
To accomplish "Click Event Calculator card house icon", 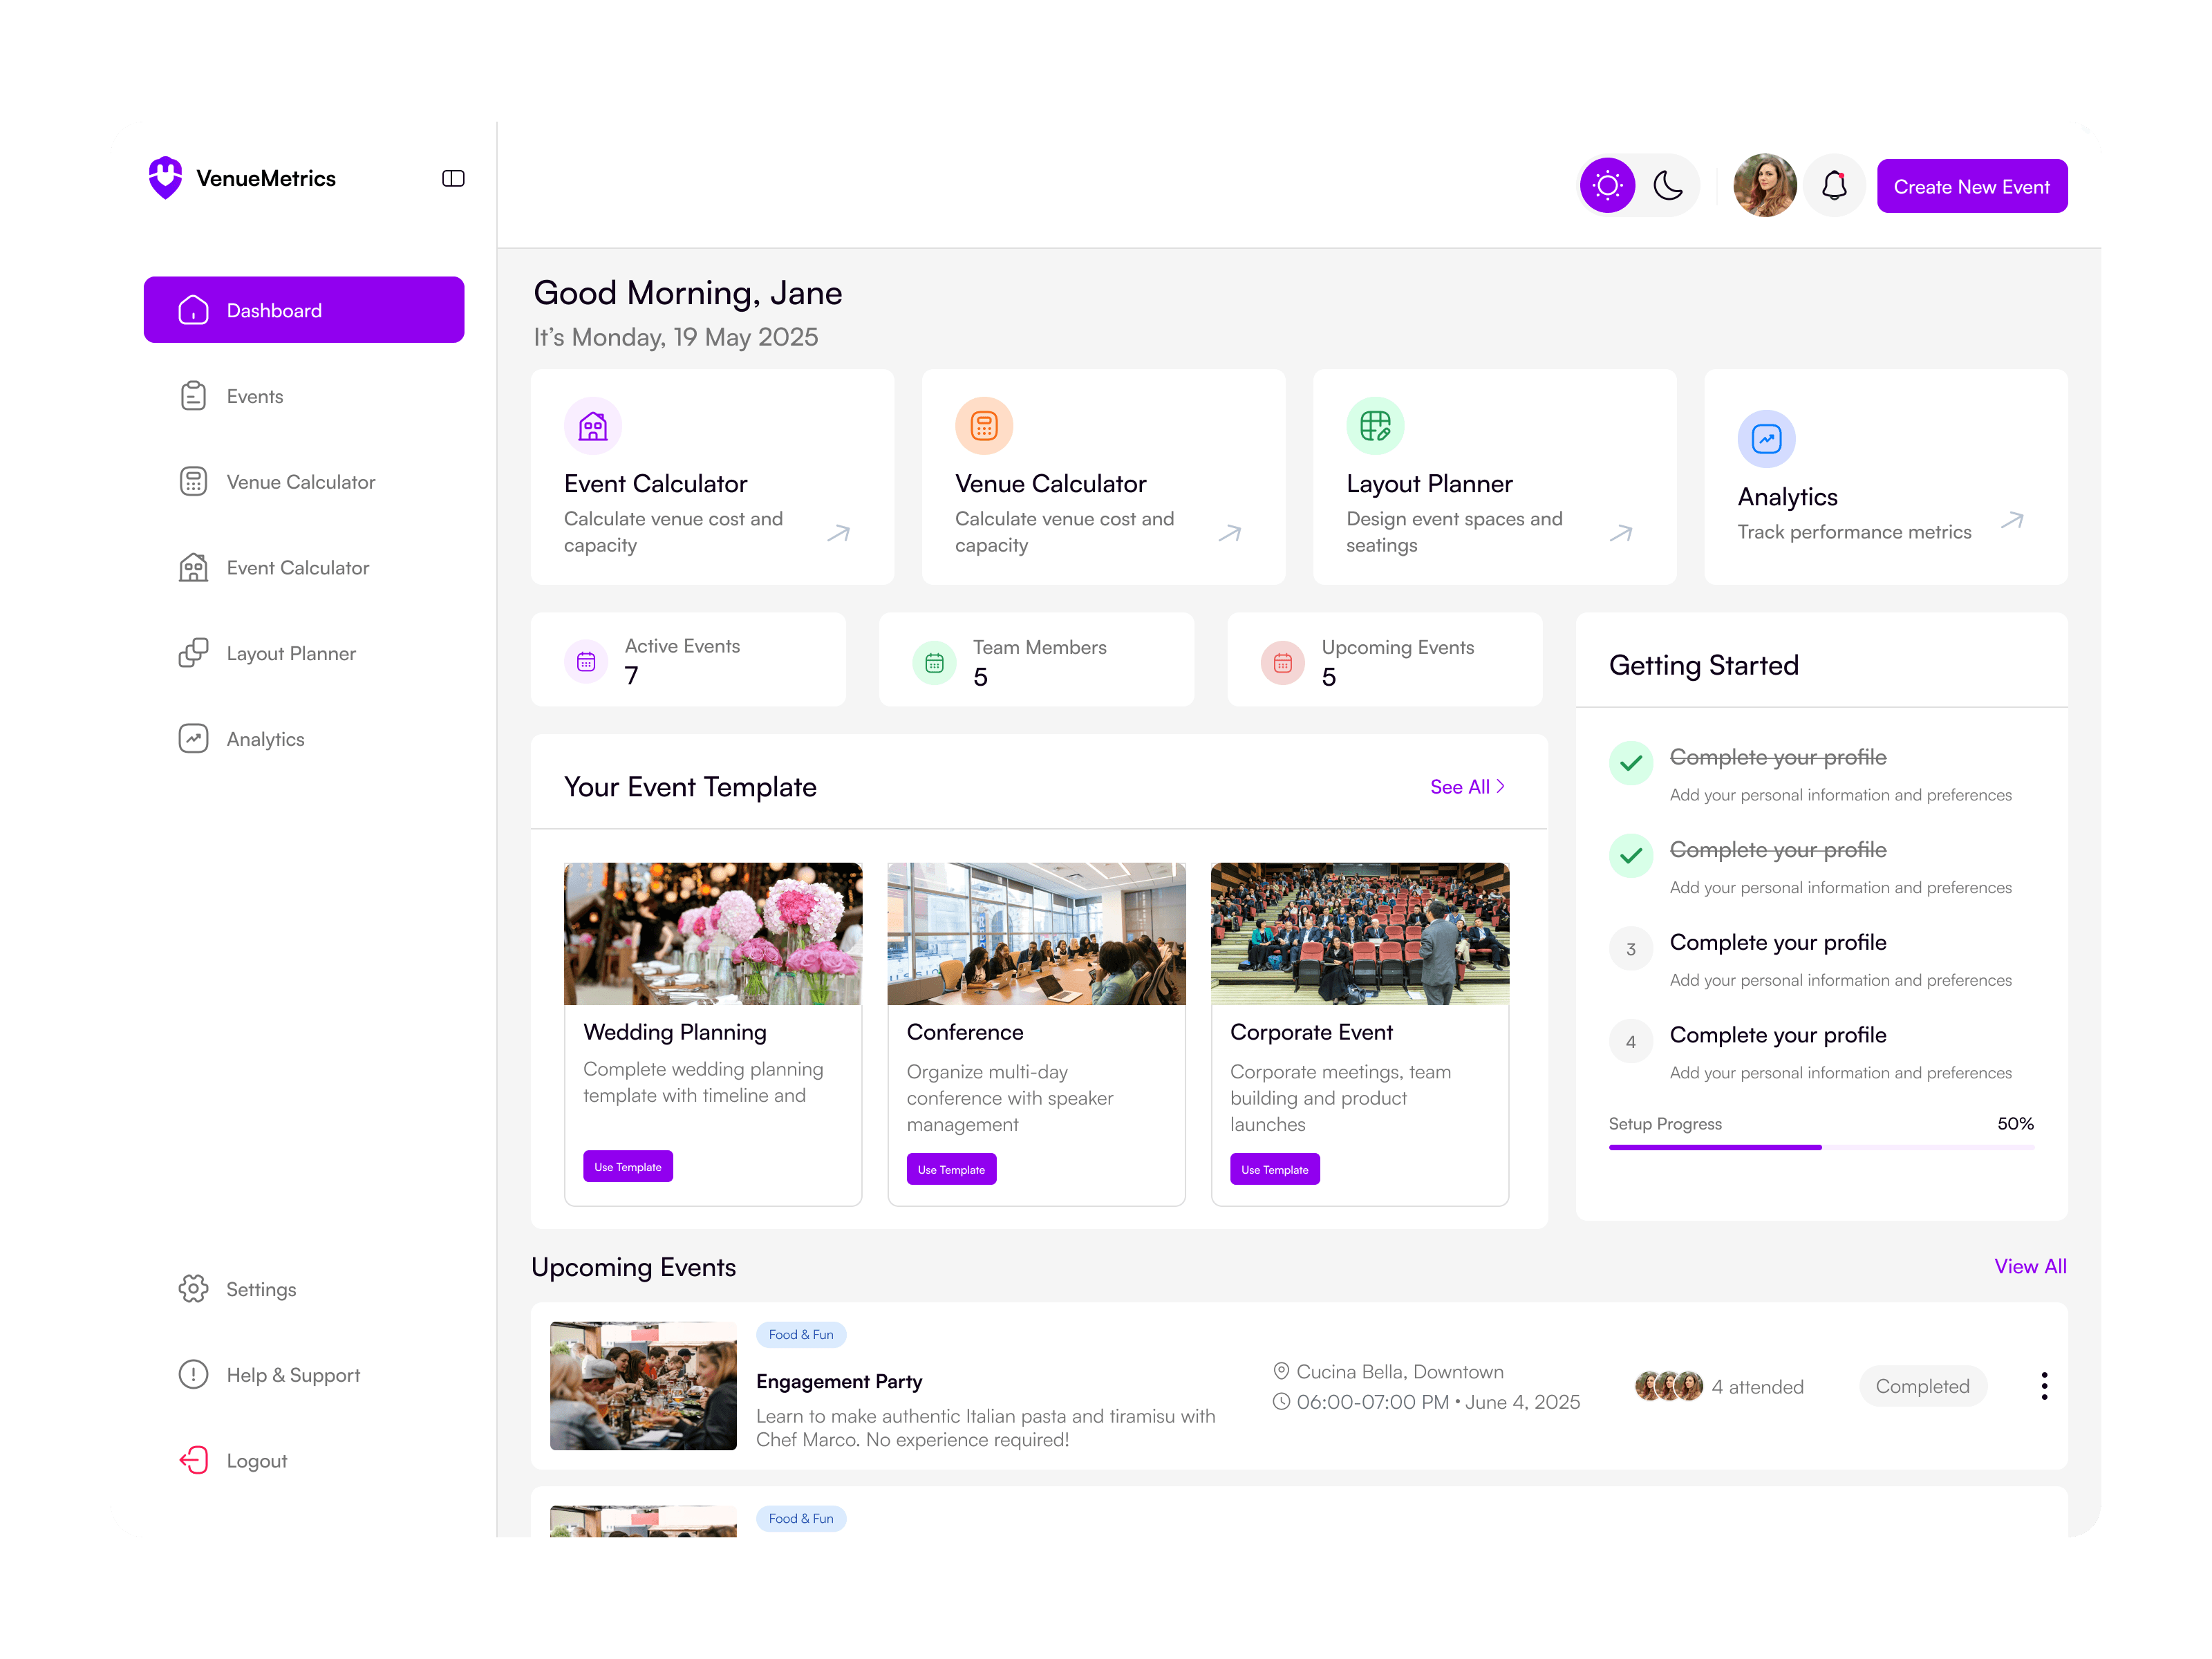I will (593, 426).
